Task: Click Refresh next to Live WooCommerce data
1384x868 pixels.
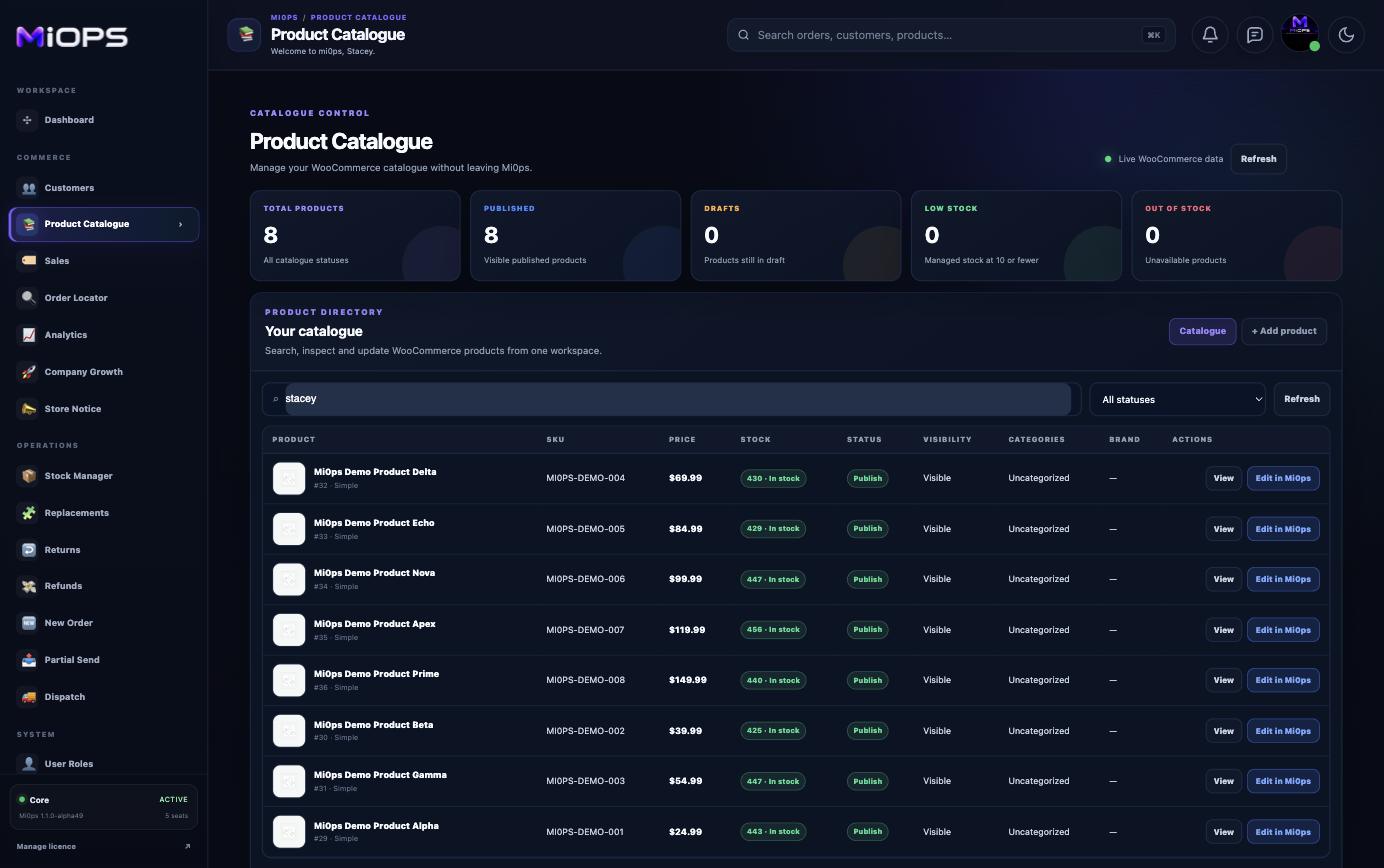Action: pyautogui.click(x=1258, y=159)
